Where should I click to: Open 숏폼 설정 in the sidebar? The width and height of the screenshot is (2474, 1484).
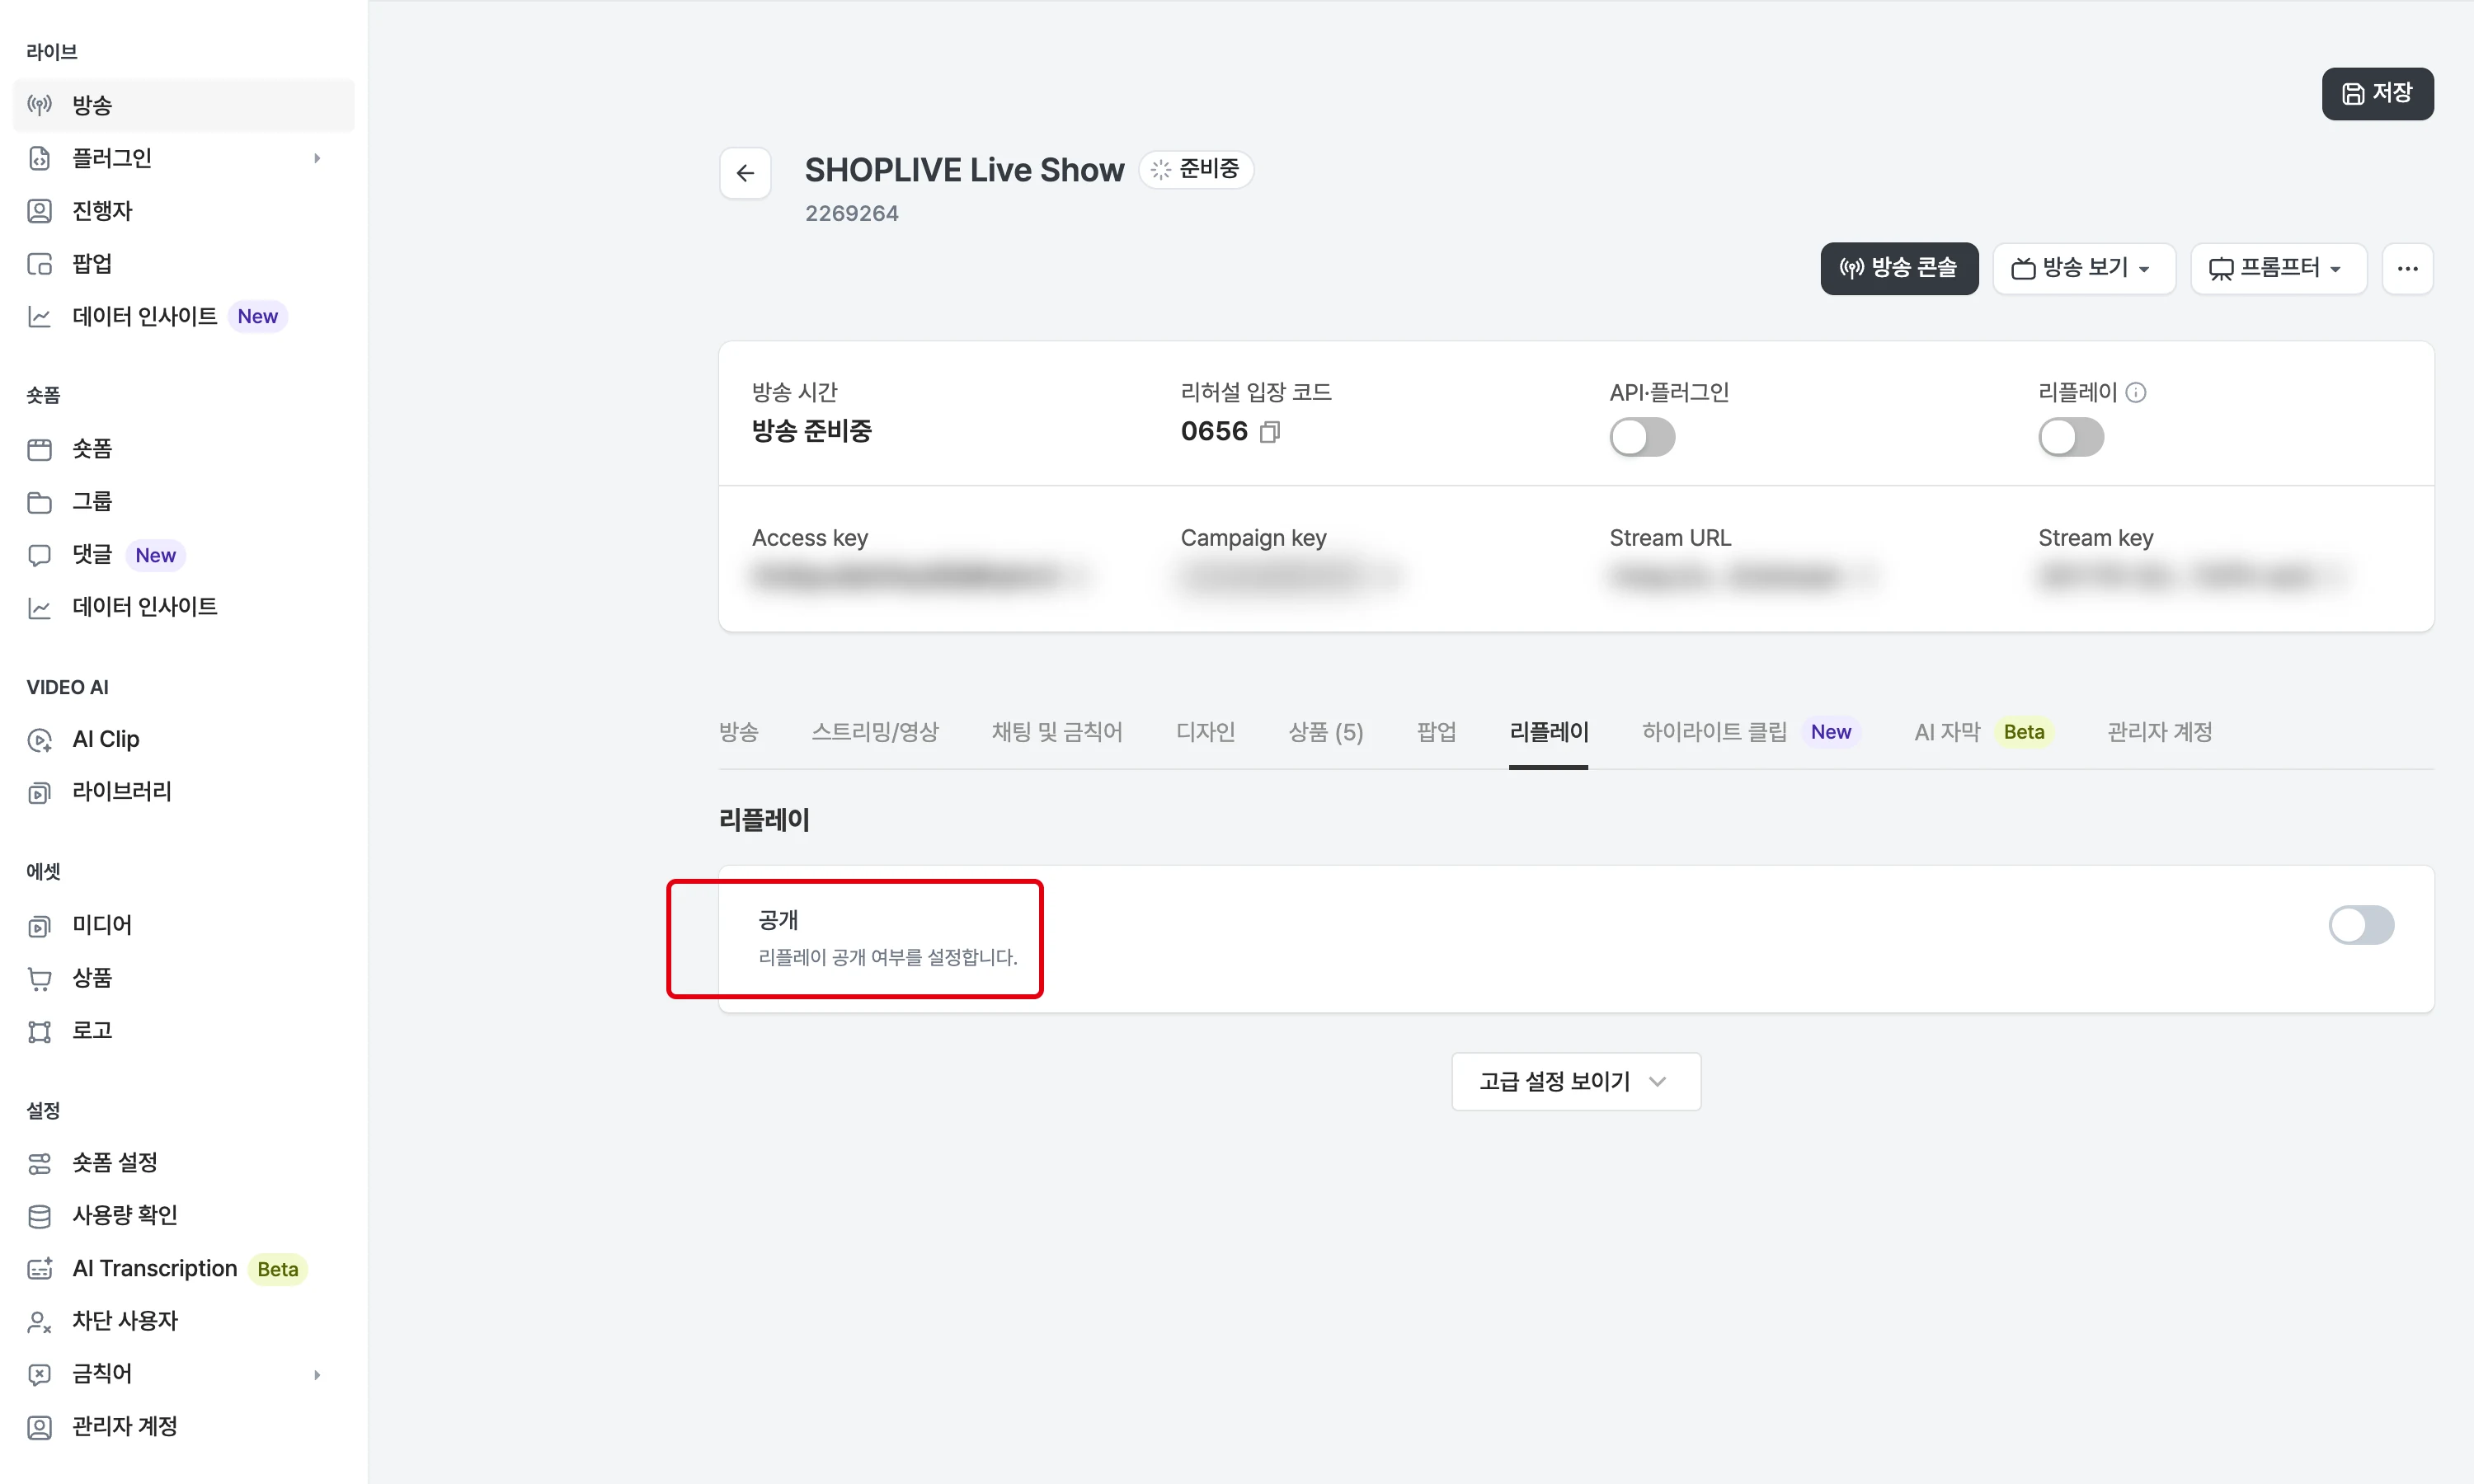(x=184, y=1162)
